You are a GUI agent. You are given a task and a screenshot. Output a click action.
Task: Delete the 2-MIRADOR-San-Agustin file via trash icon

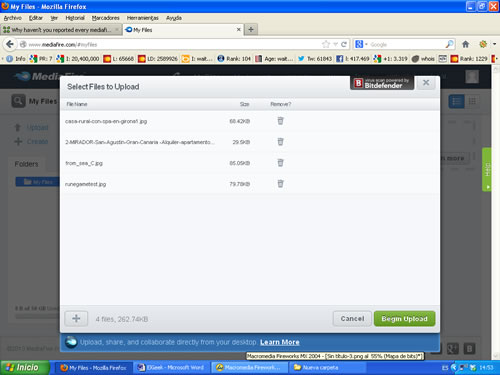(x=280, y=142)
